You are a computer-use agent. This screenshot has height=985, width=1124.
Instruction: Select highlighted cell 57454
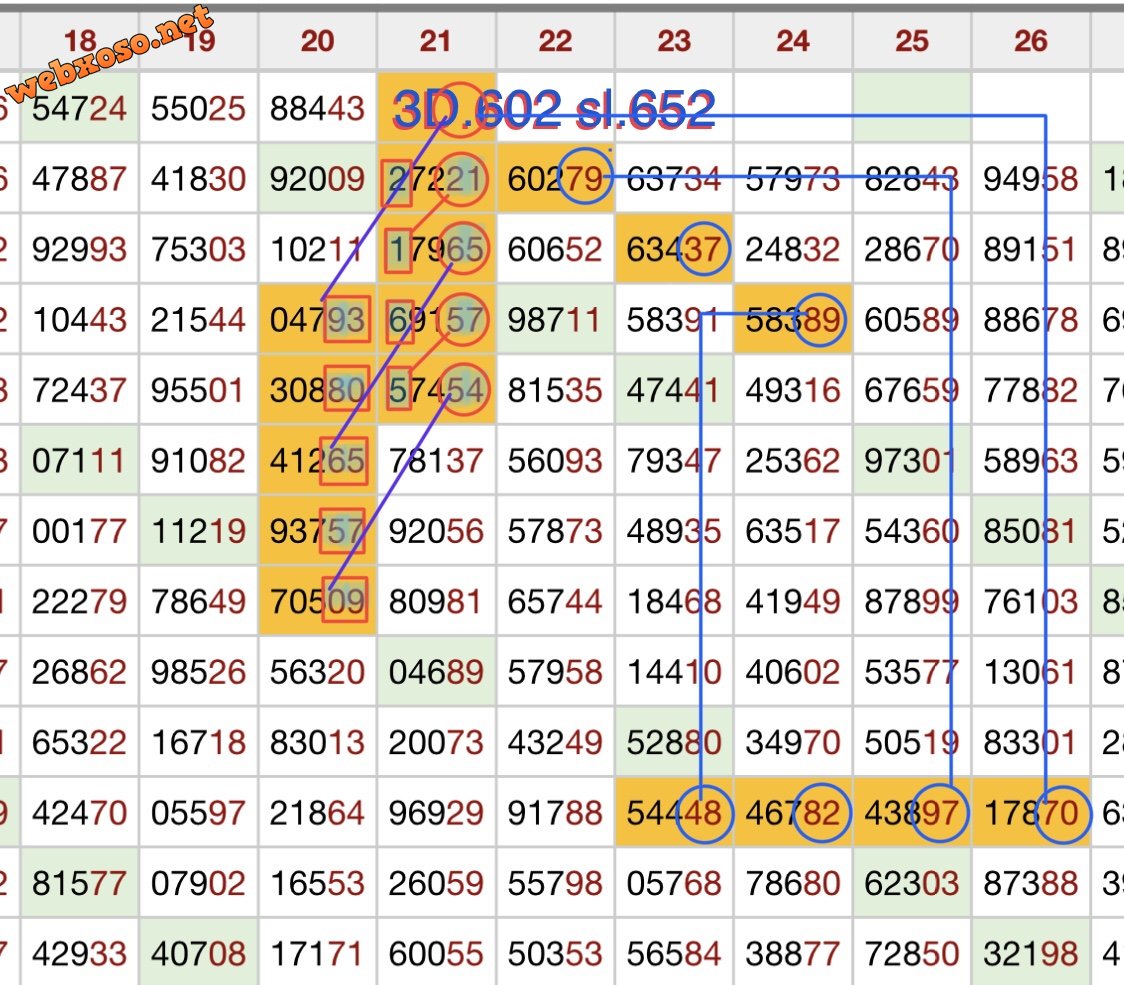click(436, 390)
